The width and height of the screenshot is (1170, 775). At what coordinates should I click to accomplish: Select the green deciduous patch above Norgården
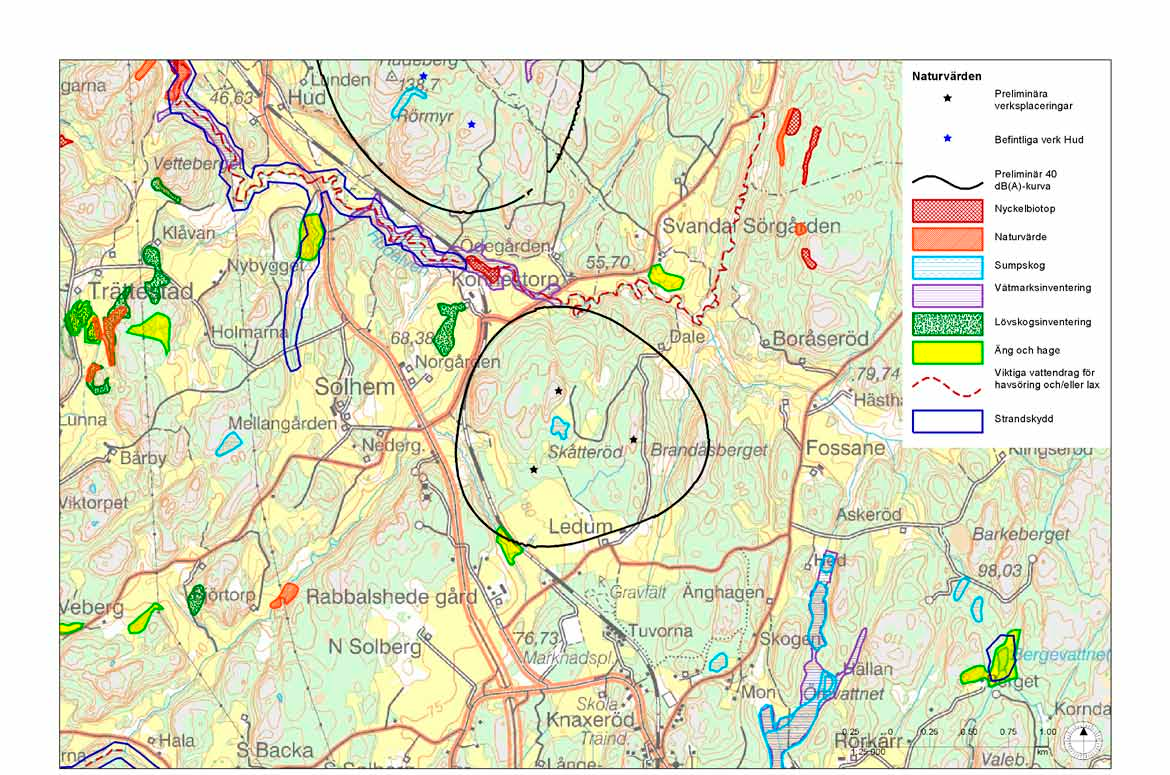pos(450,327)
